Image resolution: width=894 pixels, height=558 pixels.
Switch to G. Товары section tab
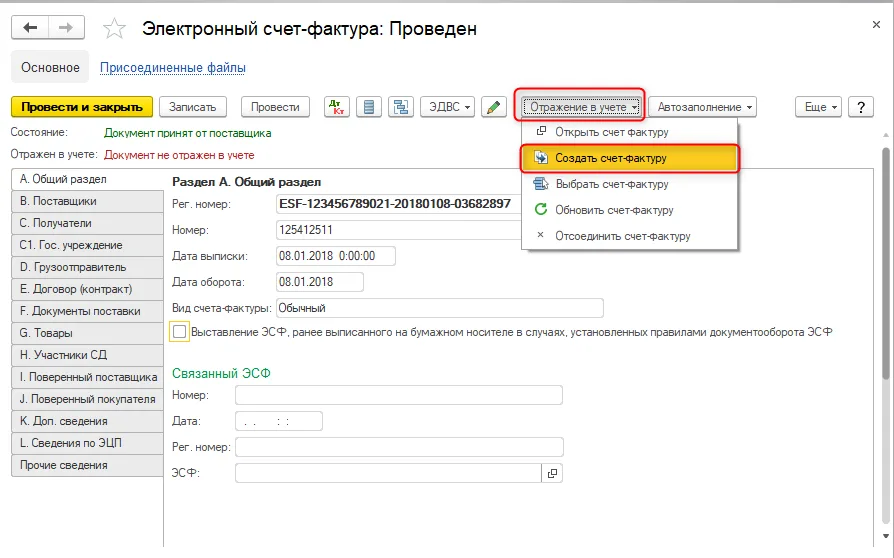coord(87,333)
